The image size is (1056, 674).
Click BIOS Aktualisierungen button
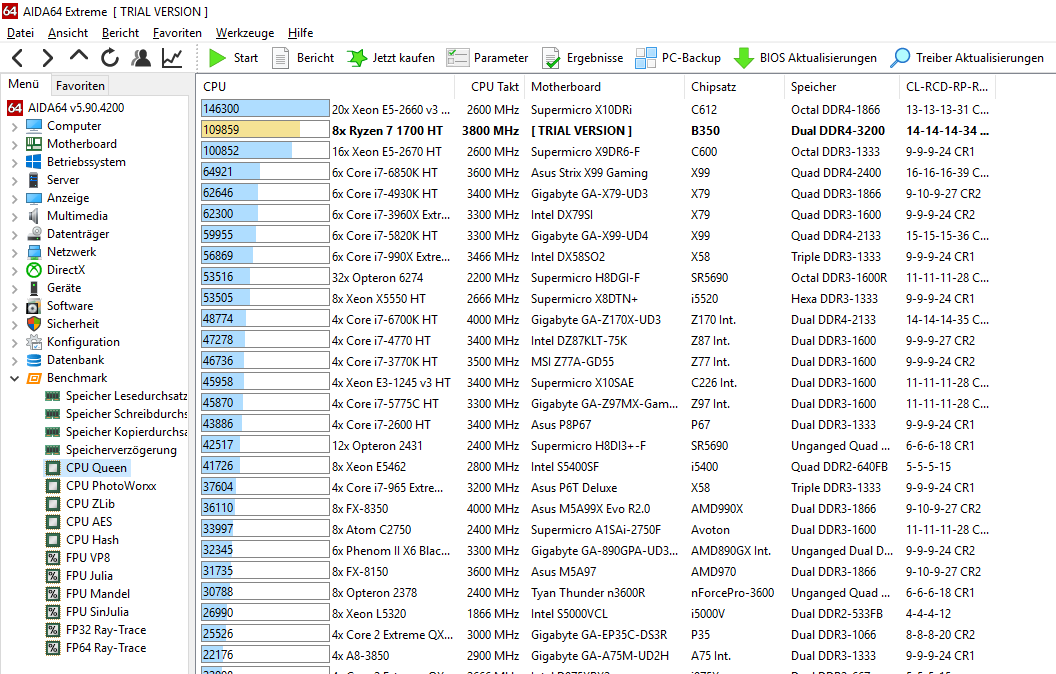point(805,58)
